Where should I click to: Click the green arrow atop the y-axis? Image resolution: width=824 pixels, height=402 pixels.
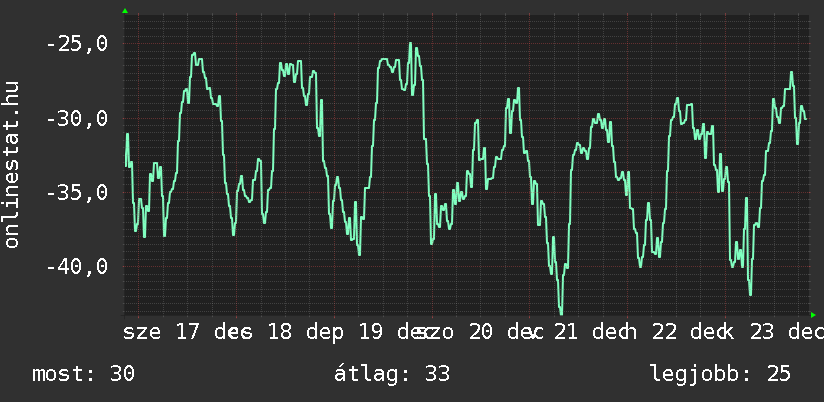[x=125, y=11]
